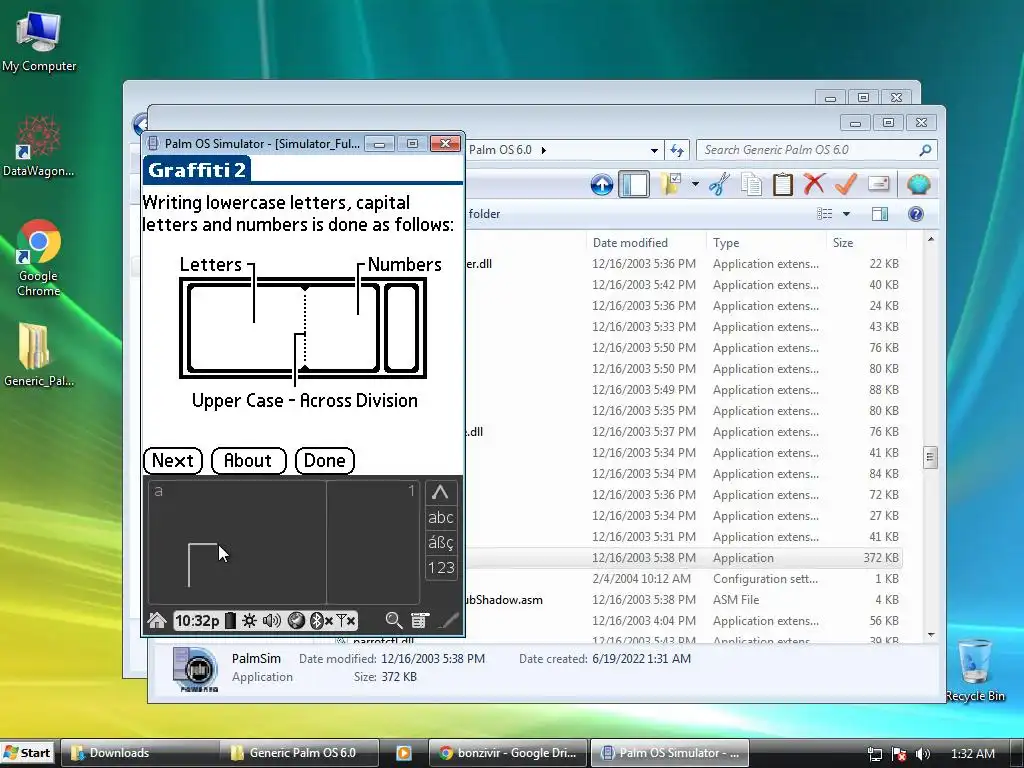Screen dimensions: 1024x768
Task: Click the refresh button next to the address bar
Action: (677, 150)
